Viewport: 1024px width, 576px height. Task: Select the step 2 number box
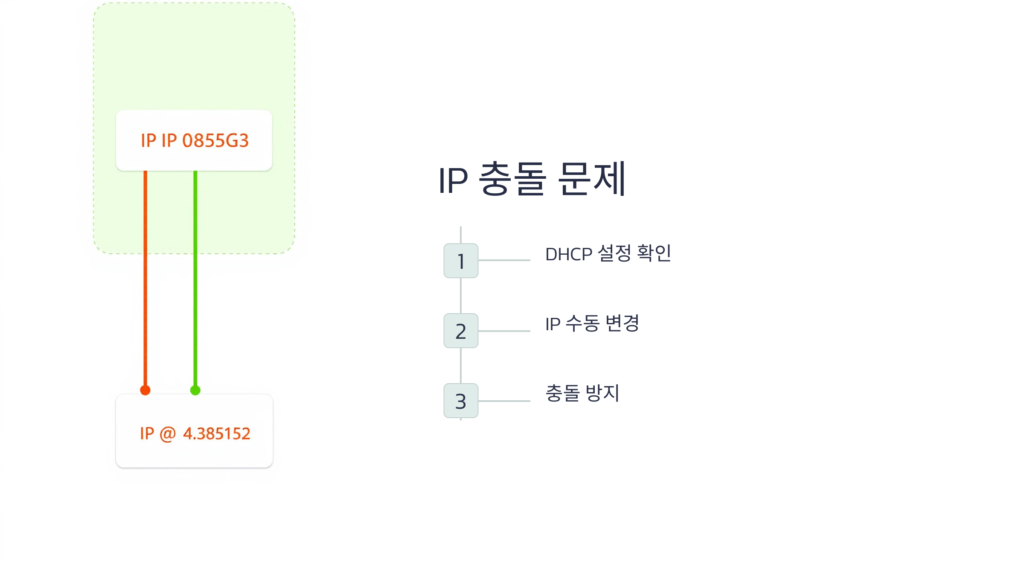coord(461,331)
